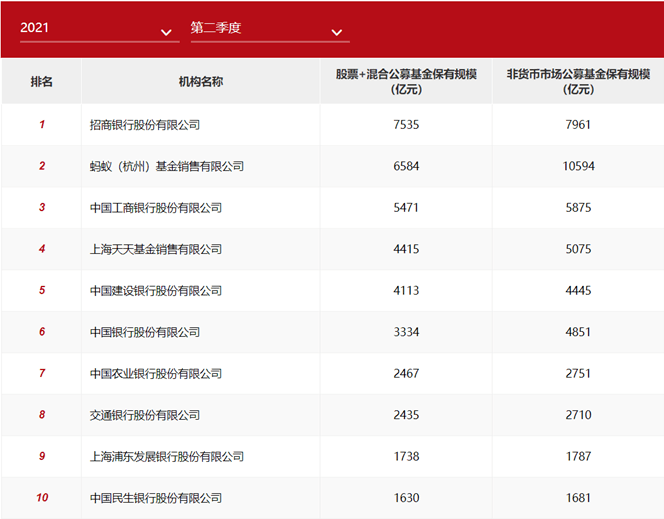Open 上海浦东发展银行股份有限公司 row
The image size is (664, 519).
tap(167, 457)
